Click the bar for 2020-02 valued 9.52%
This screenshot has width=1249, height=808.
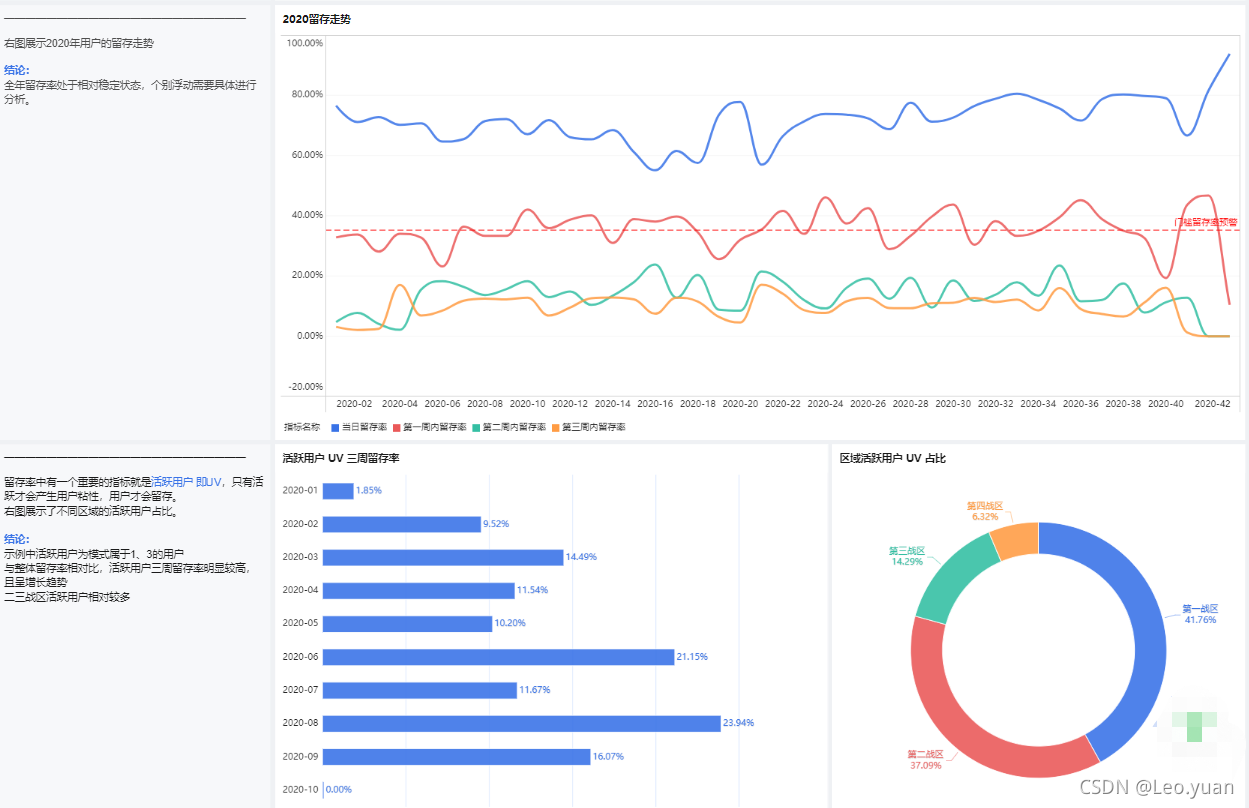tap(401, 524)
